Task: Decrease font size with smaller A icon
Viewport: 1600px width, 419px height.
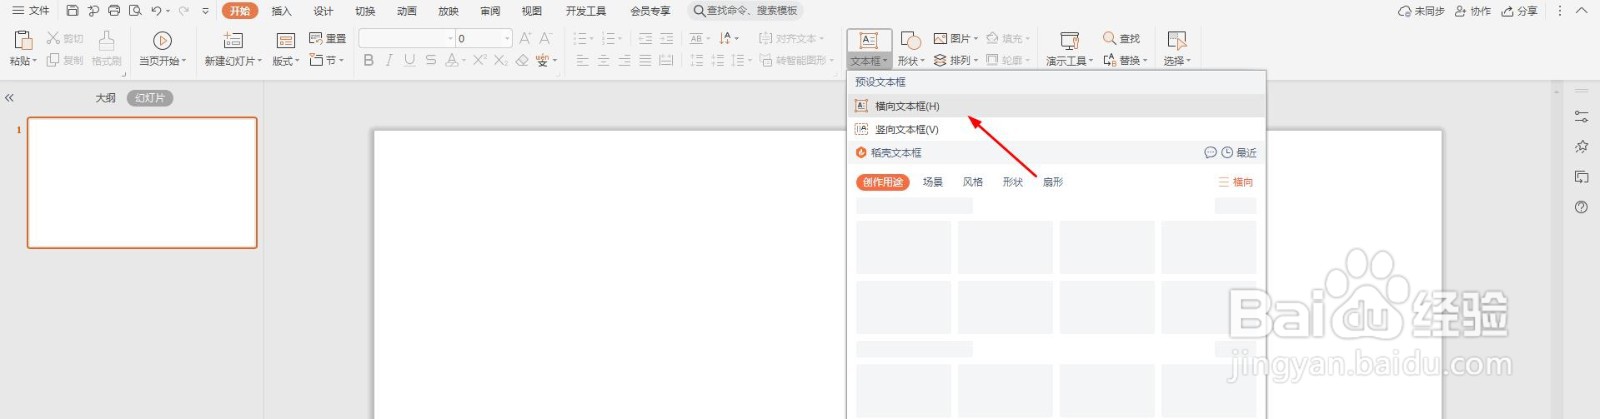Action: click(x=546, y=38)
